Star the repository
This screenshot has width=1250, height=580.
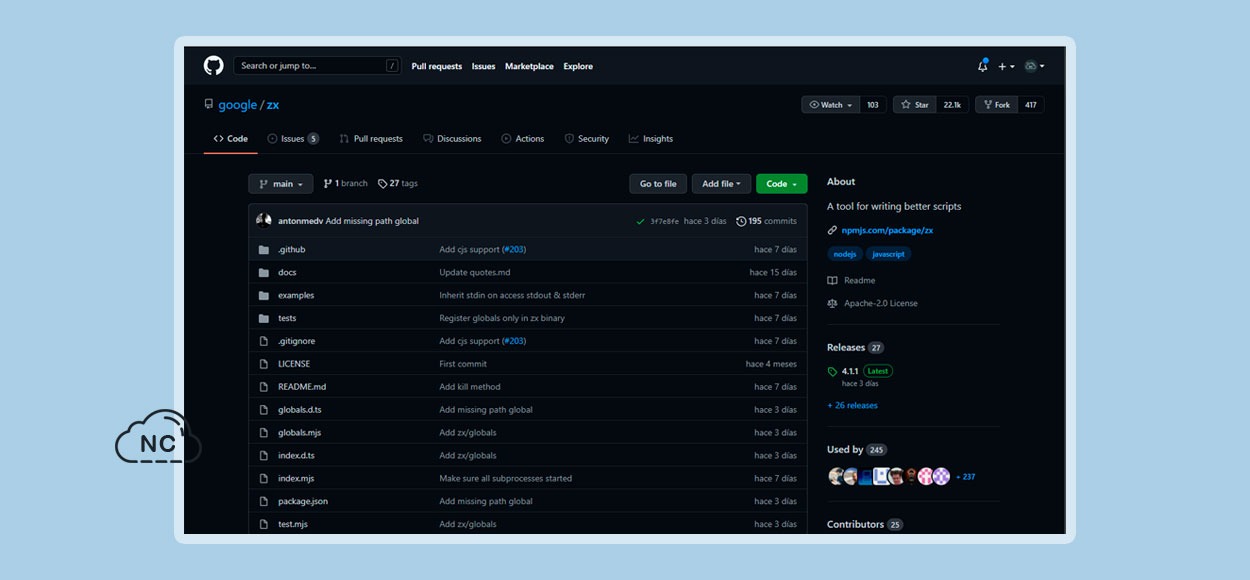pos(915,105)
